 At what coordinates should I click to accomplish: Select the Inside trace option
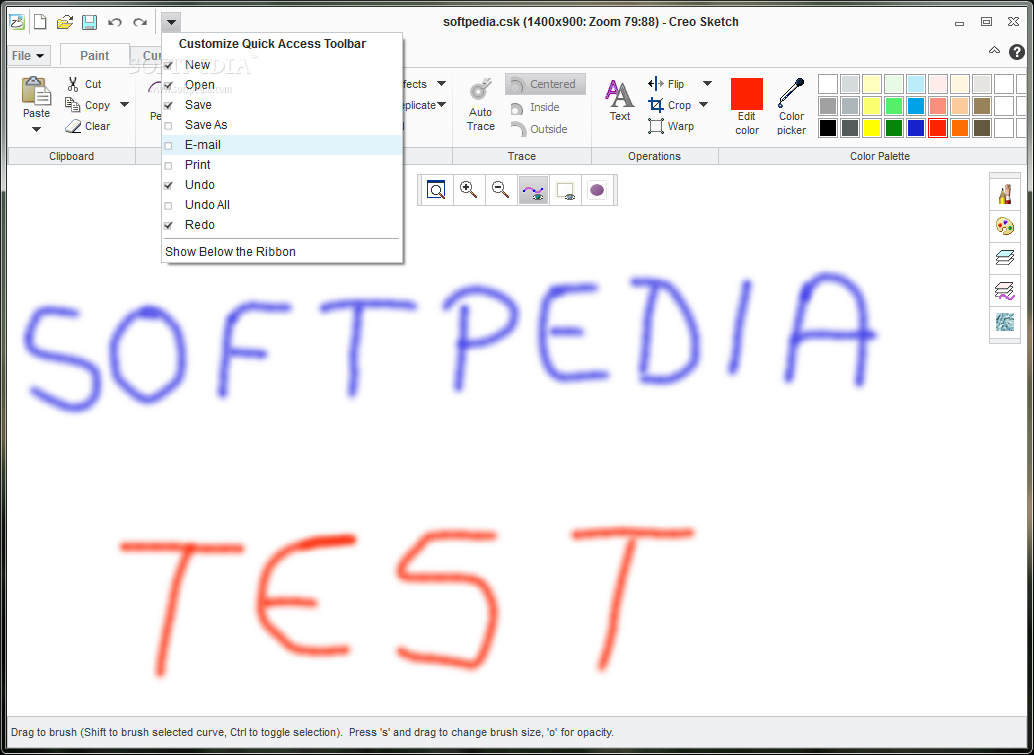pos(535,107)
